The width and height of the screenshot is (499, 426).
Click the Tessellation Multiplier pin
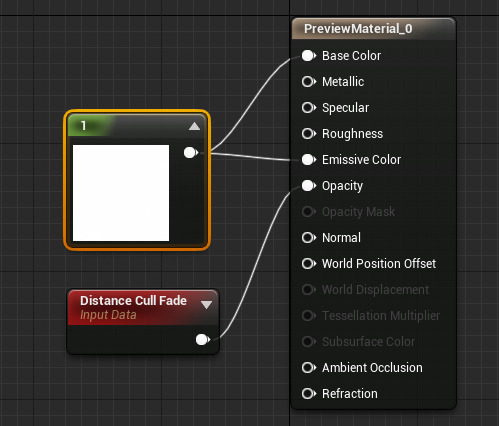pos(309,316)
